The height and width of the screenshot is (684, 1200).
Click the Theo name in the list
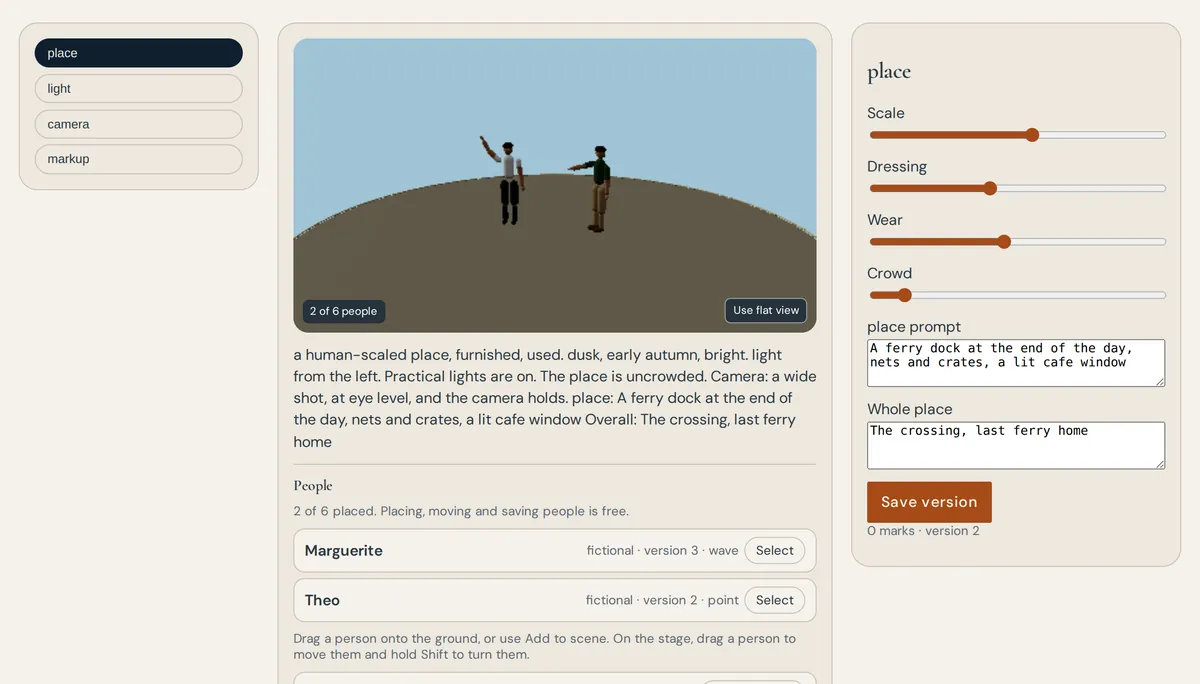coord(322,600)
